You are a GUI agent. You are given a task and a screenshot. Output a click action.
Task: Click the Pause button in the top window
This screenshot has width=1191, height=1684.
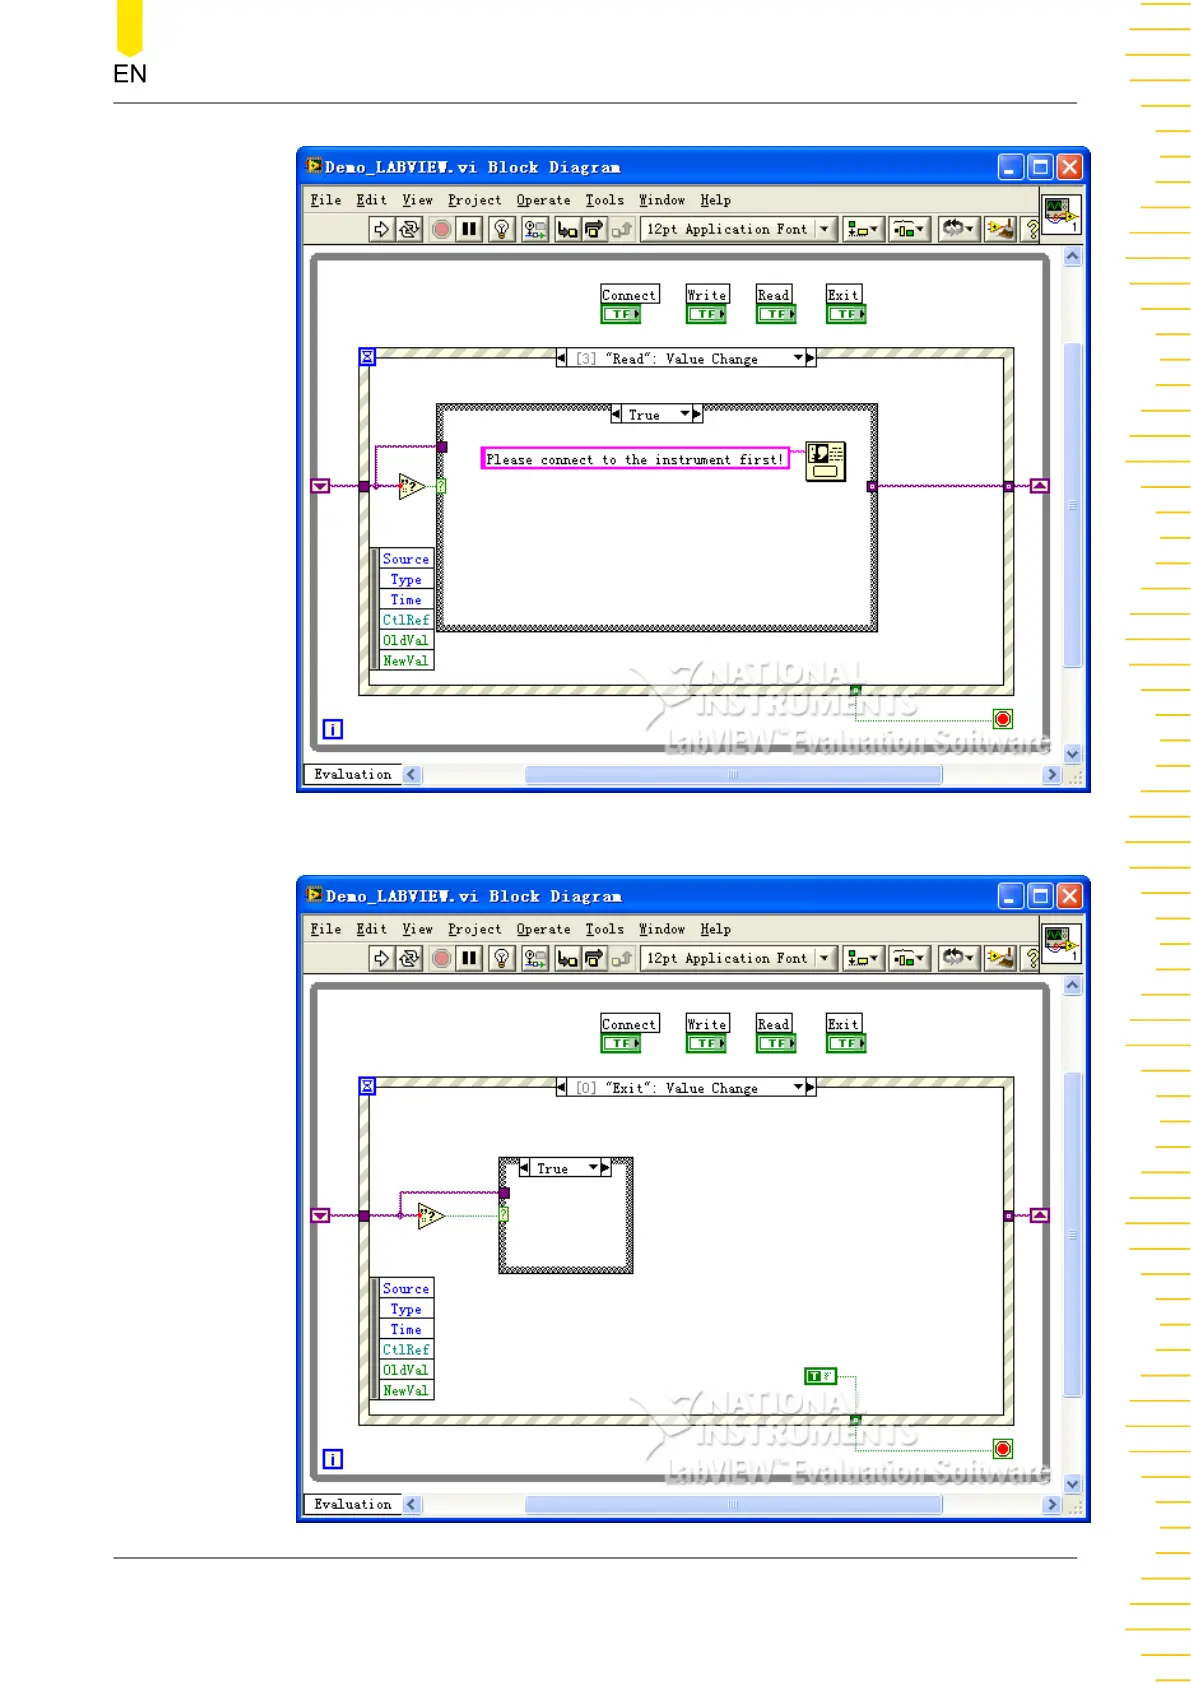click(x=469, y=229)
